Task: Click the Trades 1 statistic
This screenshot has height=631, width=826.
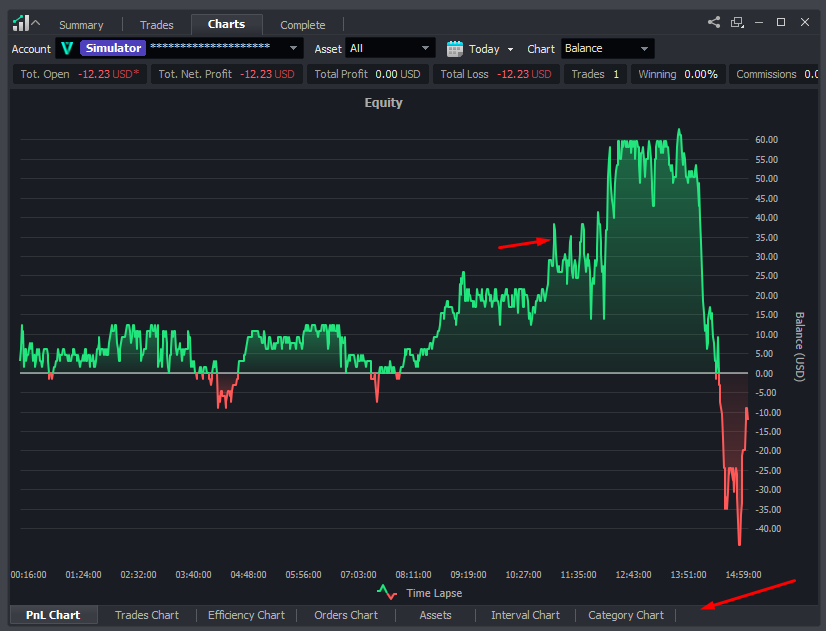Action: 595,74
